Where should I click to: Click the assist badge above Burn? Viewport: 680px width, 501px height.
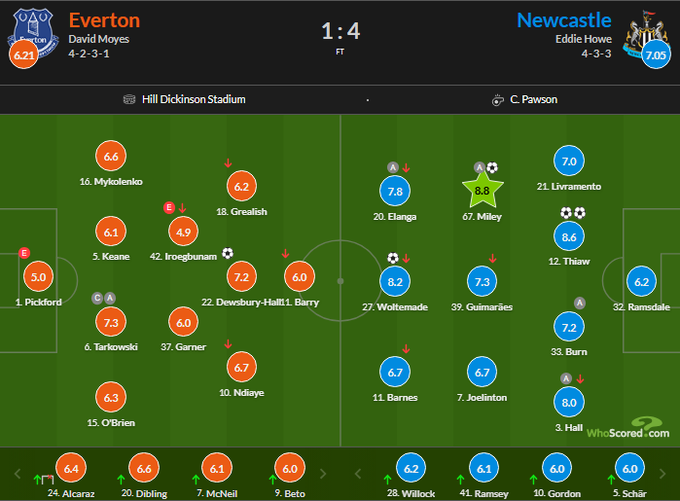[578, 303]
